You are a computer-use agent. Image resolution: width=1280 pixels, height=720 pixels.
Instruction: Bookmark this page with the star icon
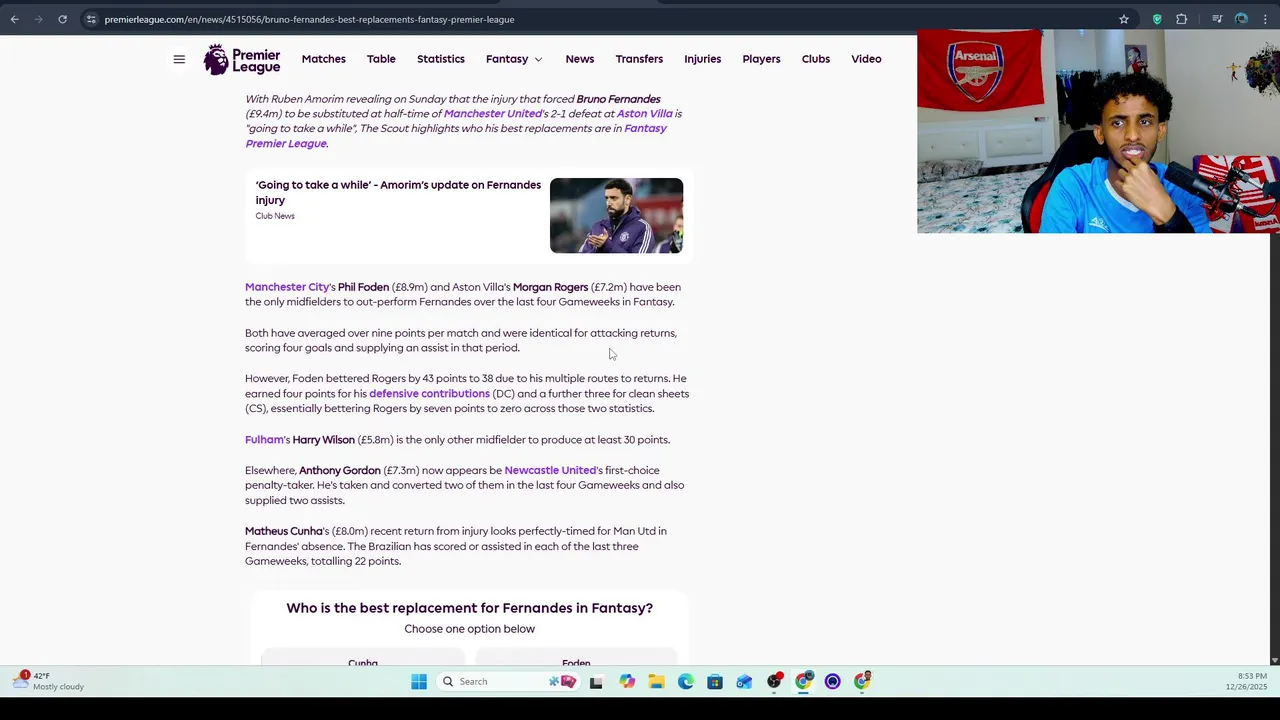[x=1124, y=19]
